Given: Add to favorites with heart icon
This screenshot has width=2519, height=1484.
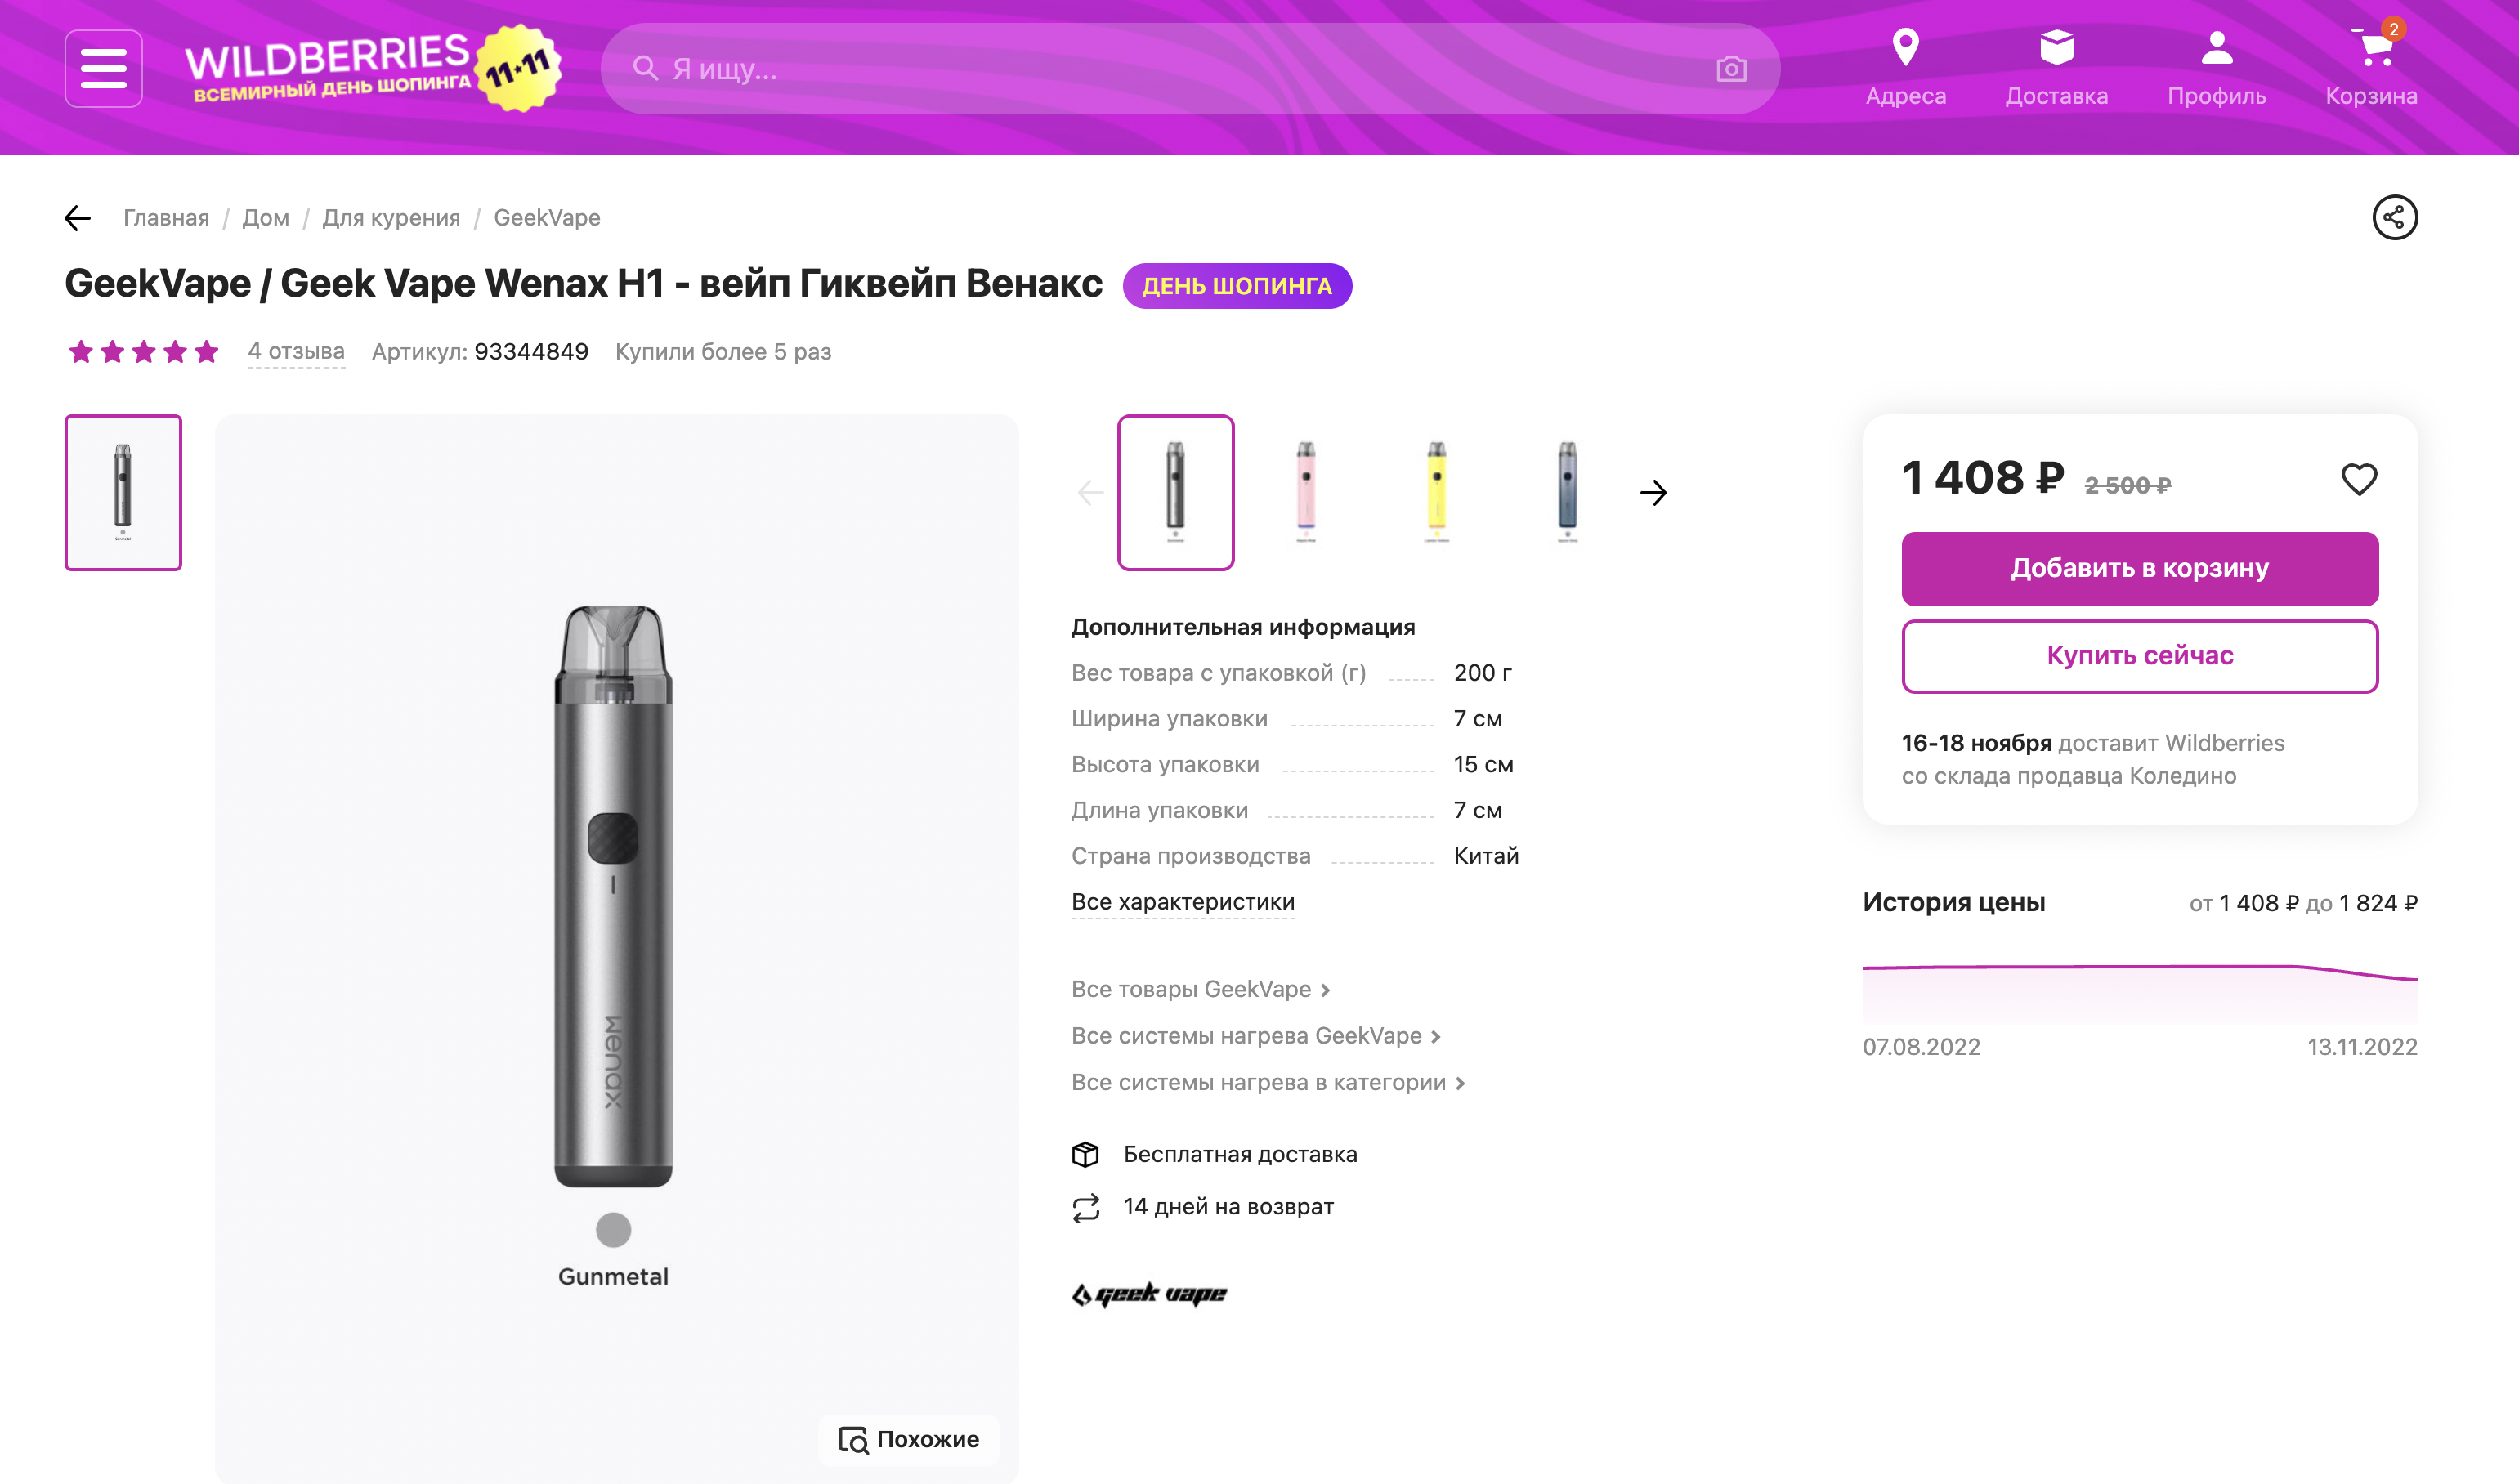Looking at the screenshot, I should [x=2358, y=479].
